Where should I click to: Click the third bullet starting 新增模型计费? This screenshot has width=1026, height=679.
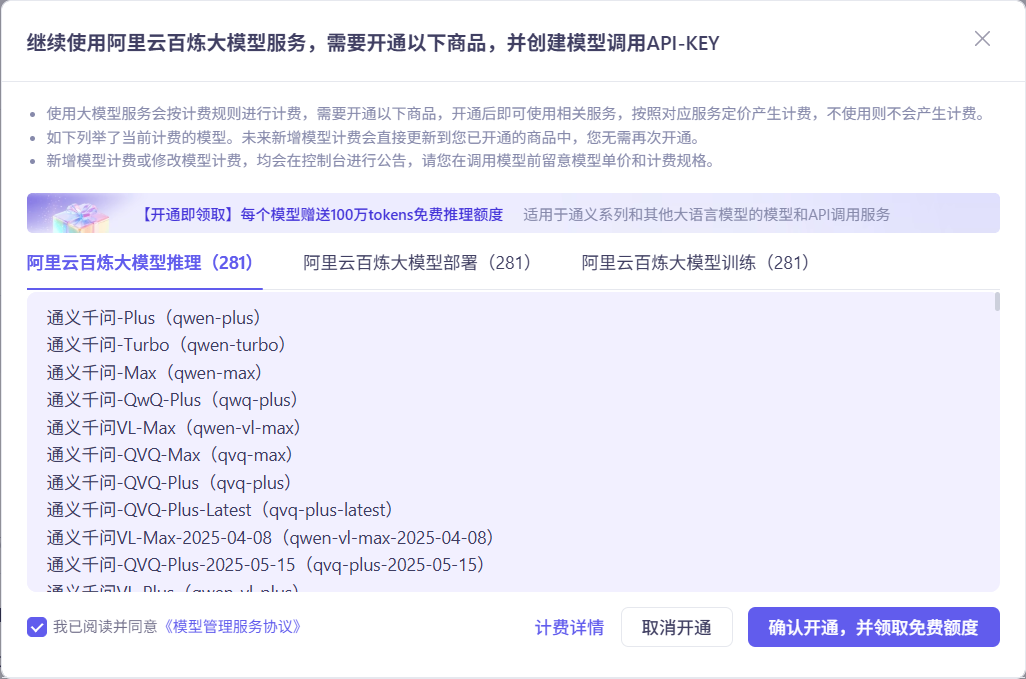click(380, 161)
